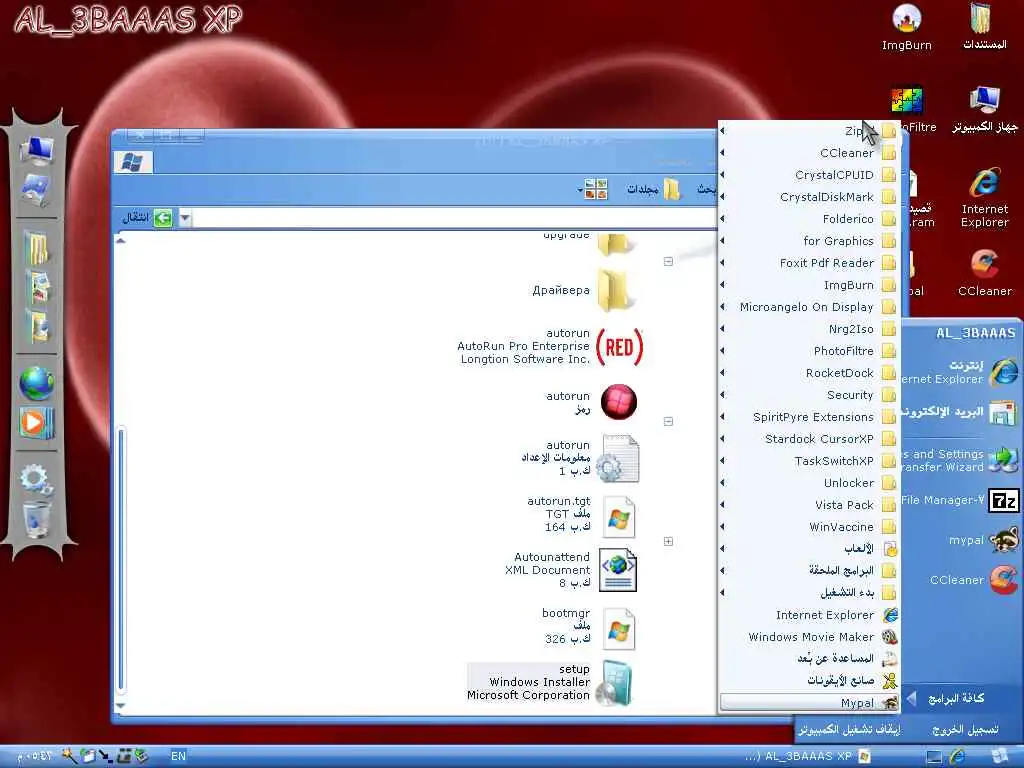This screenshot has height=768, width=1024.
Task: Select the red autorun رمز icon file
Action: [618, 402]
